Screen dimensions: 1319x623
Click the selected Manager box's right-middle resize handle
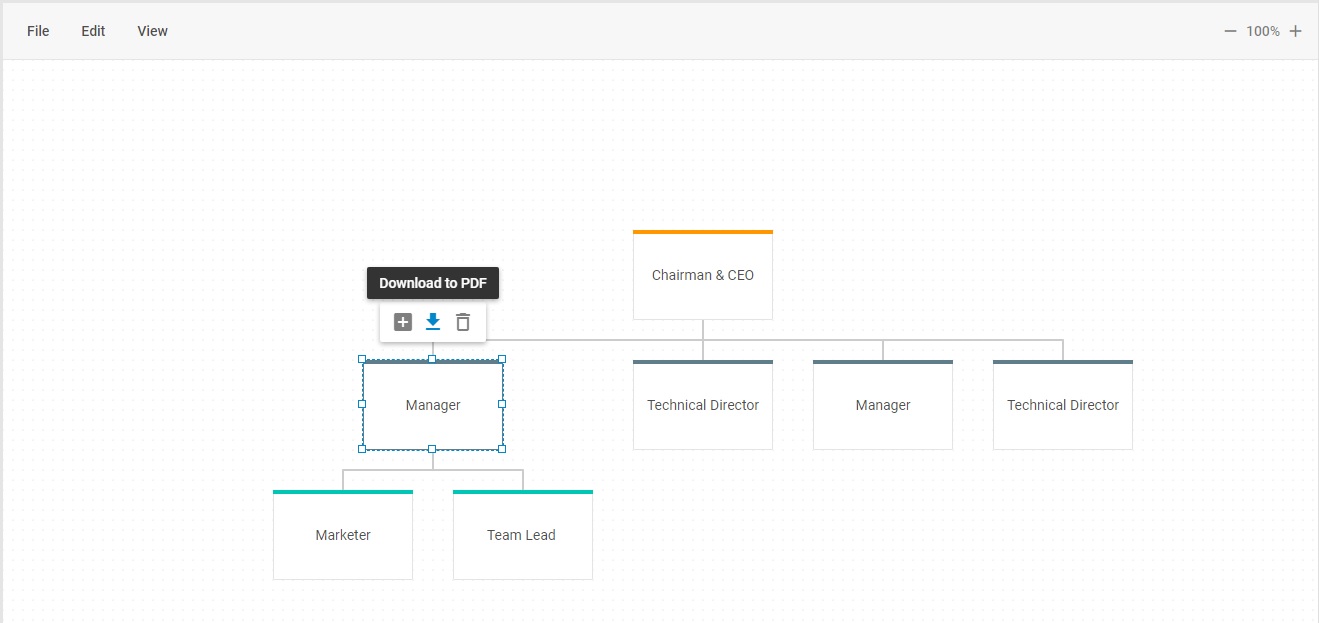pyautogui.click(x=502, y=404)
